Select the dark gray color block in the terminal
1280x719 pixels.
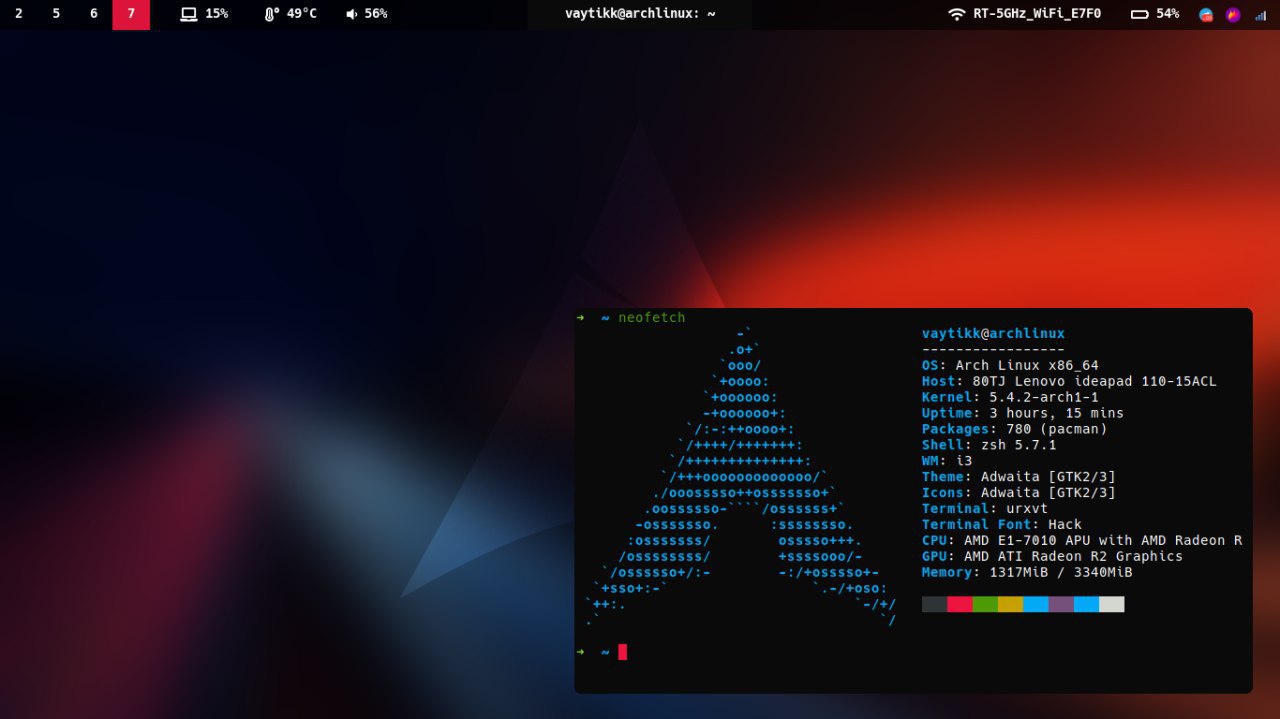pyautogui.click(x=934, y=604)
